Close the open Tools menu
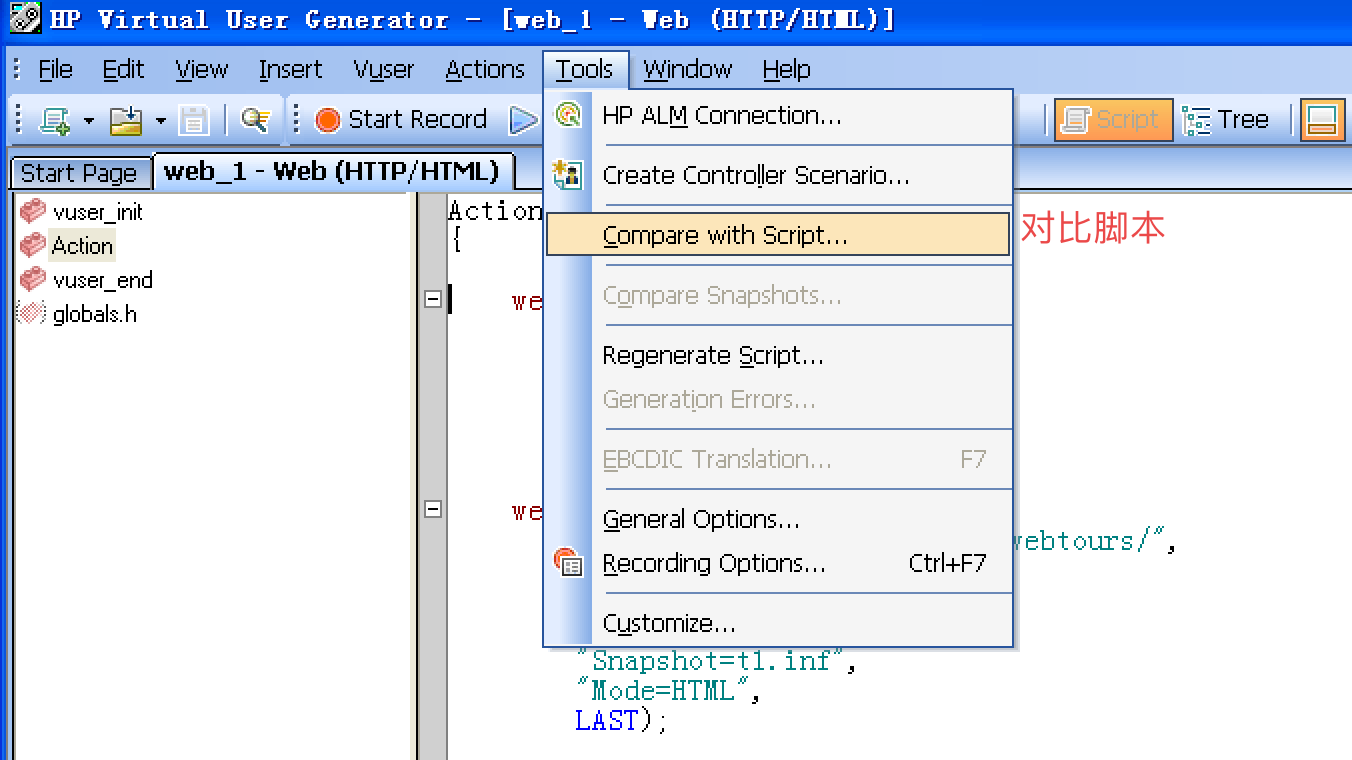Screen dimensions: 1352x760 pyautogui.click(x=585, y=70)
